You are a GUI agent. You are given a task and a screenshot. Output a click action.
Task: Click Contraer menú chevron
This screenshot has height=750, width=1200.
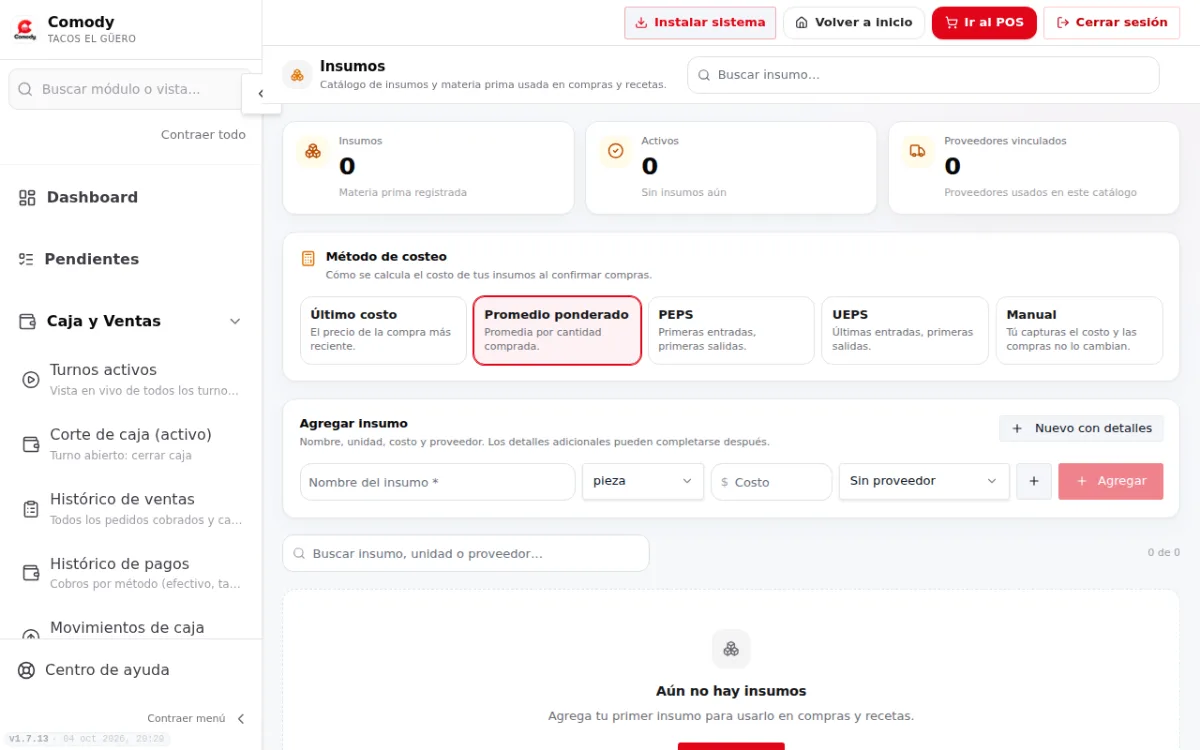pyautogui.click(x=240, y=718)
